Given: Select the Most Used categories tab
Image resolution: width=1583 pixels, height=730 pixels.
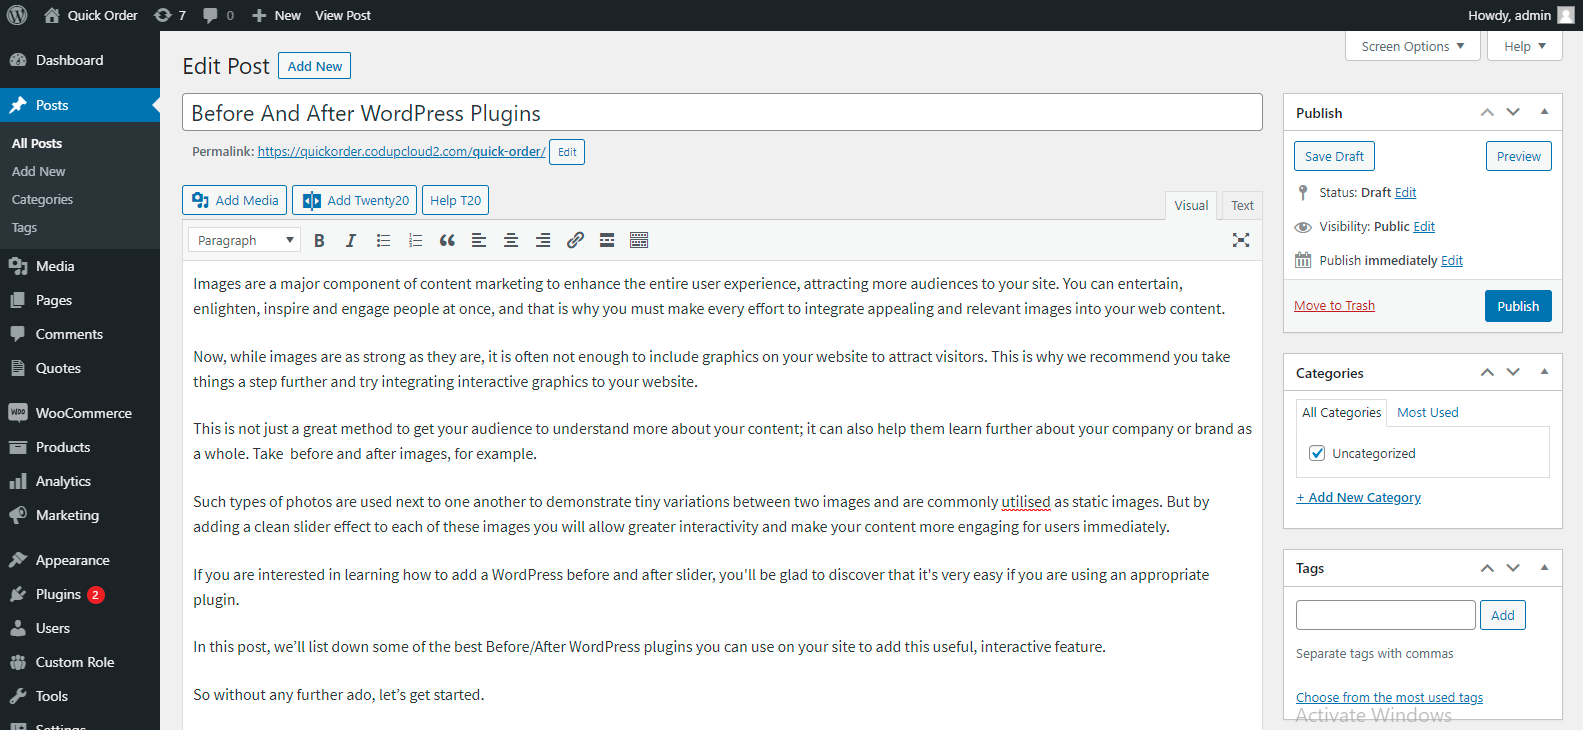Looking at the screenshot, I should pyautogui.click(x=1427, y=412).
